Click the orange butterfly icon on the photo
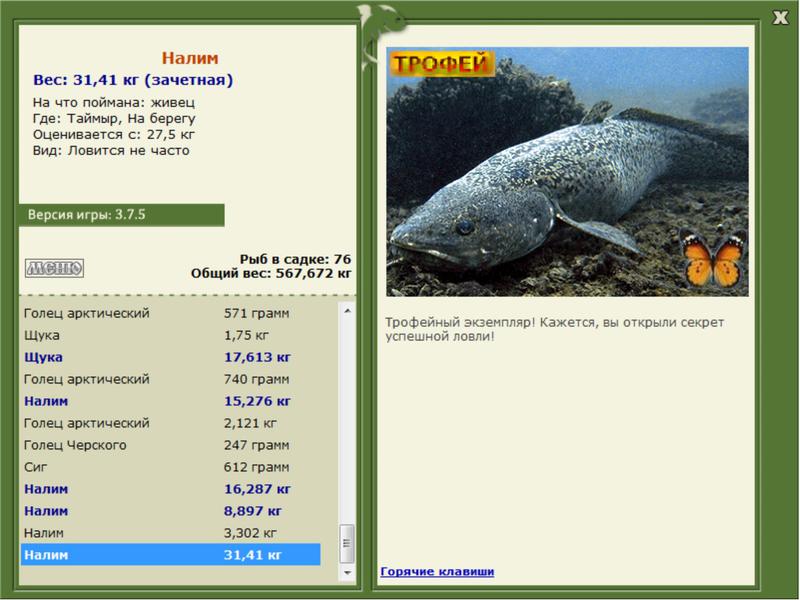This screenshot has width=800, height=600. point(713,258)
